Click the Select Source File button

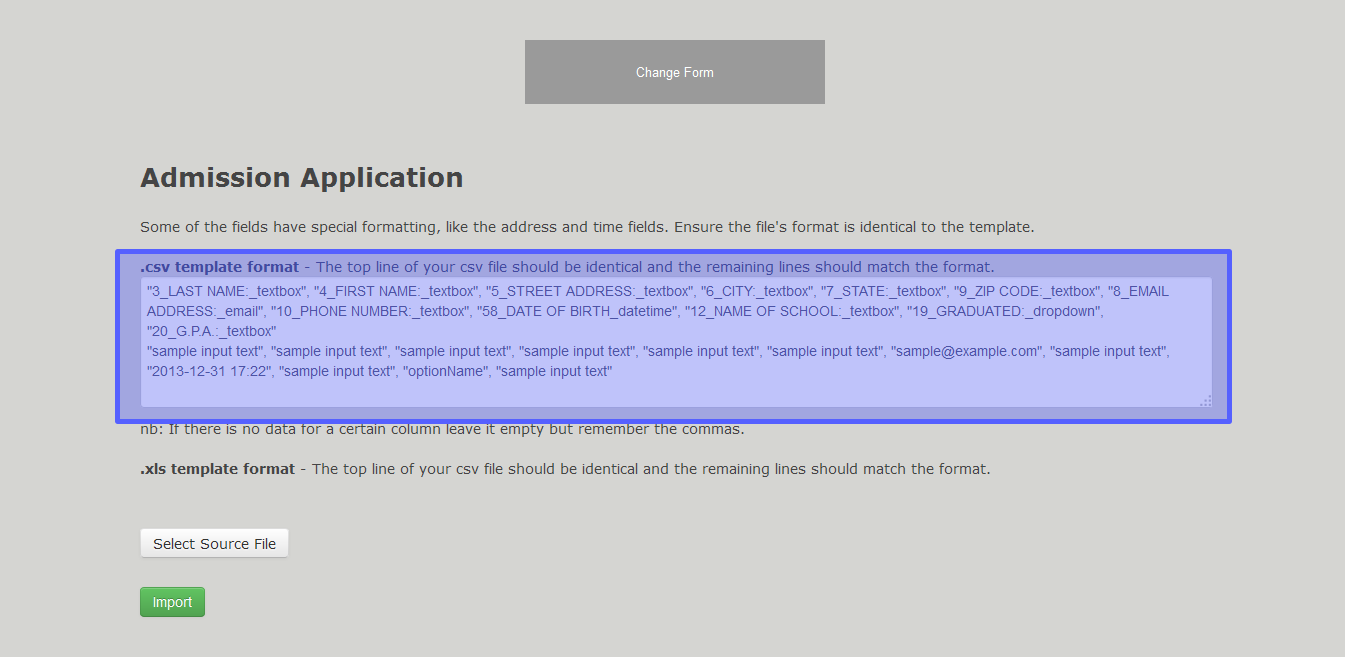[x=214, y=544]
